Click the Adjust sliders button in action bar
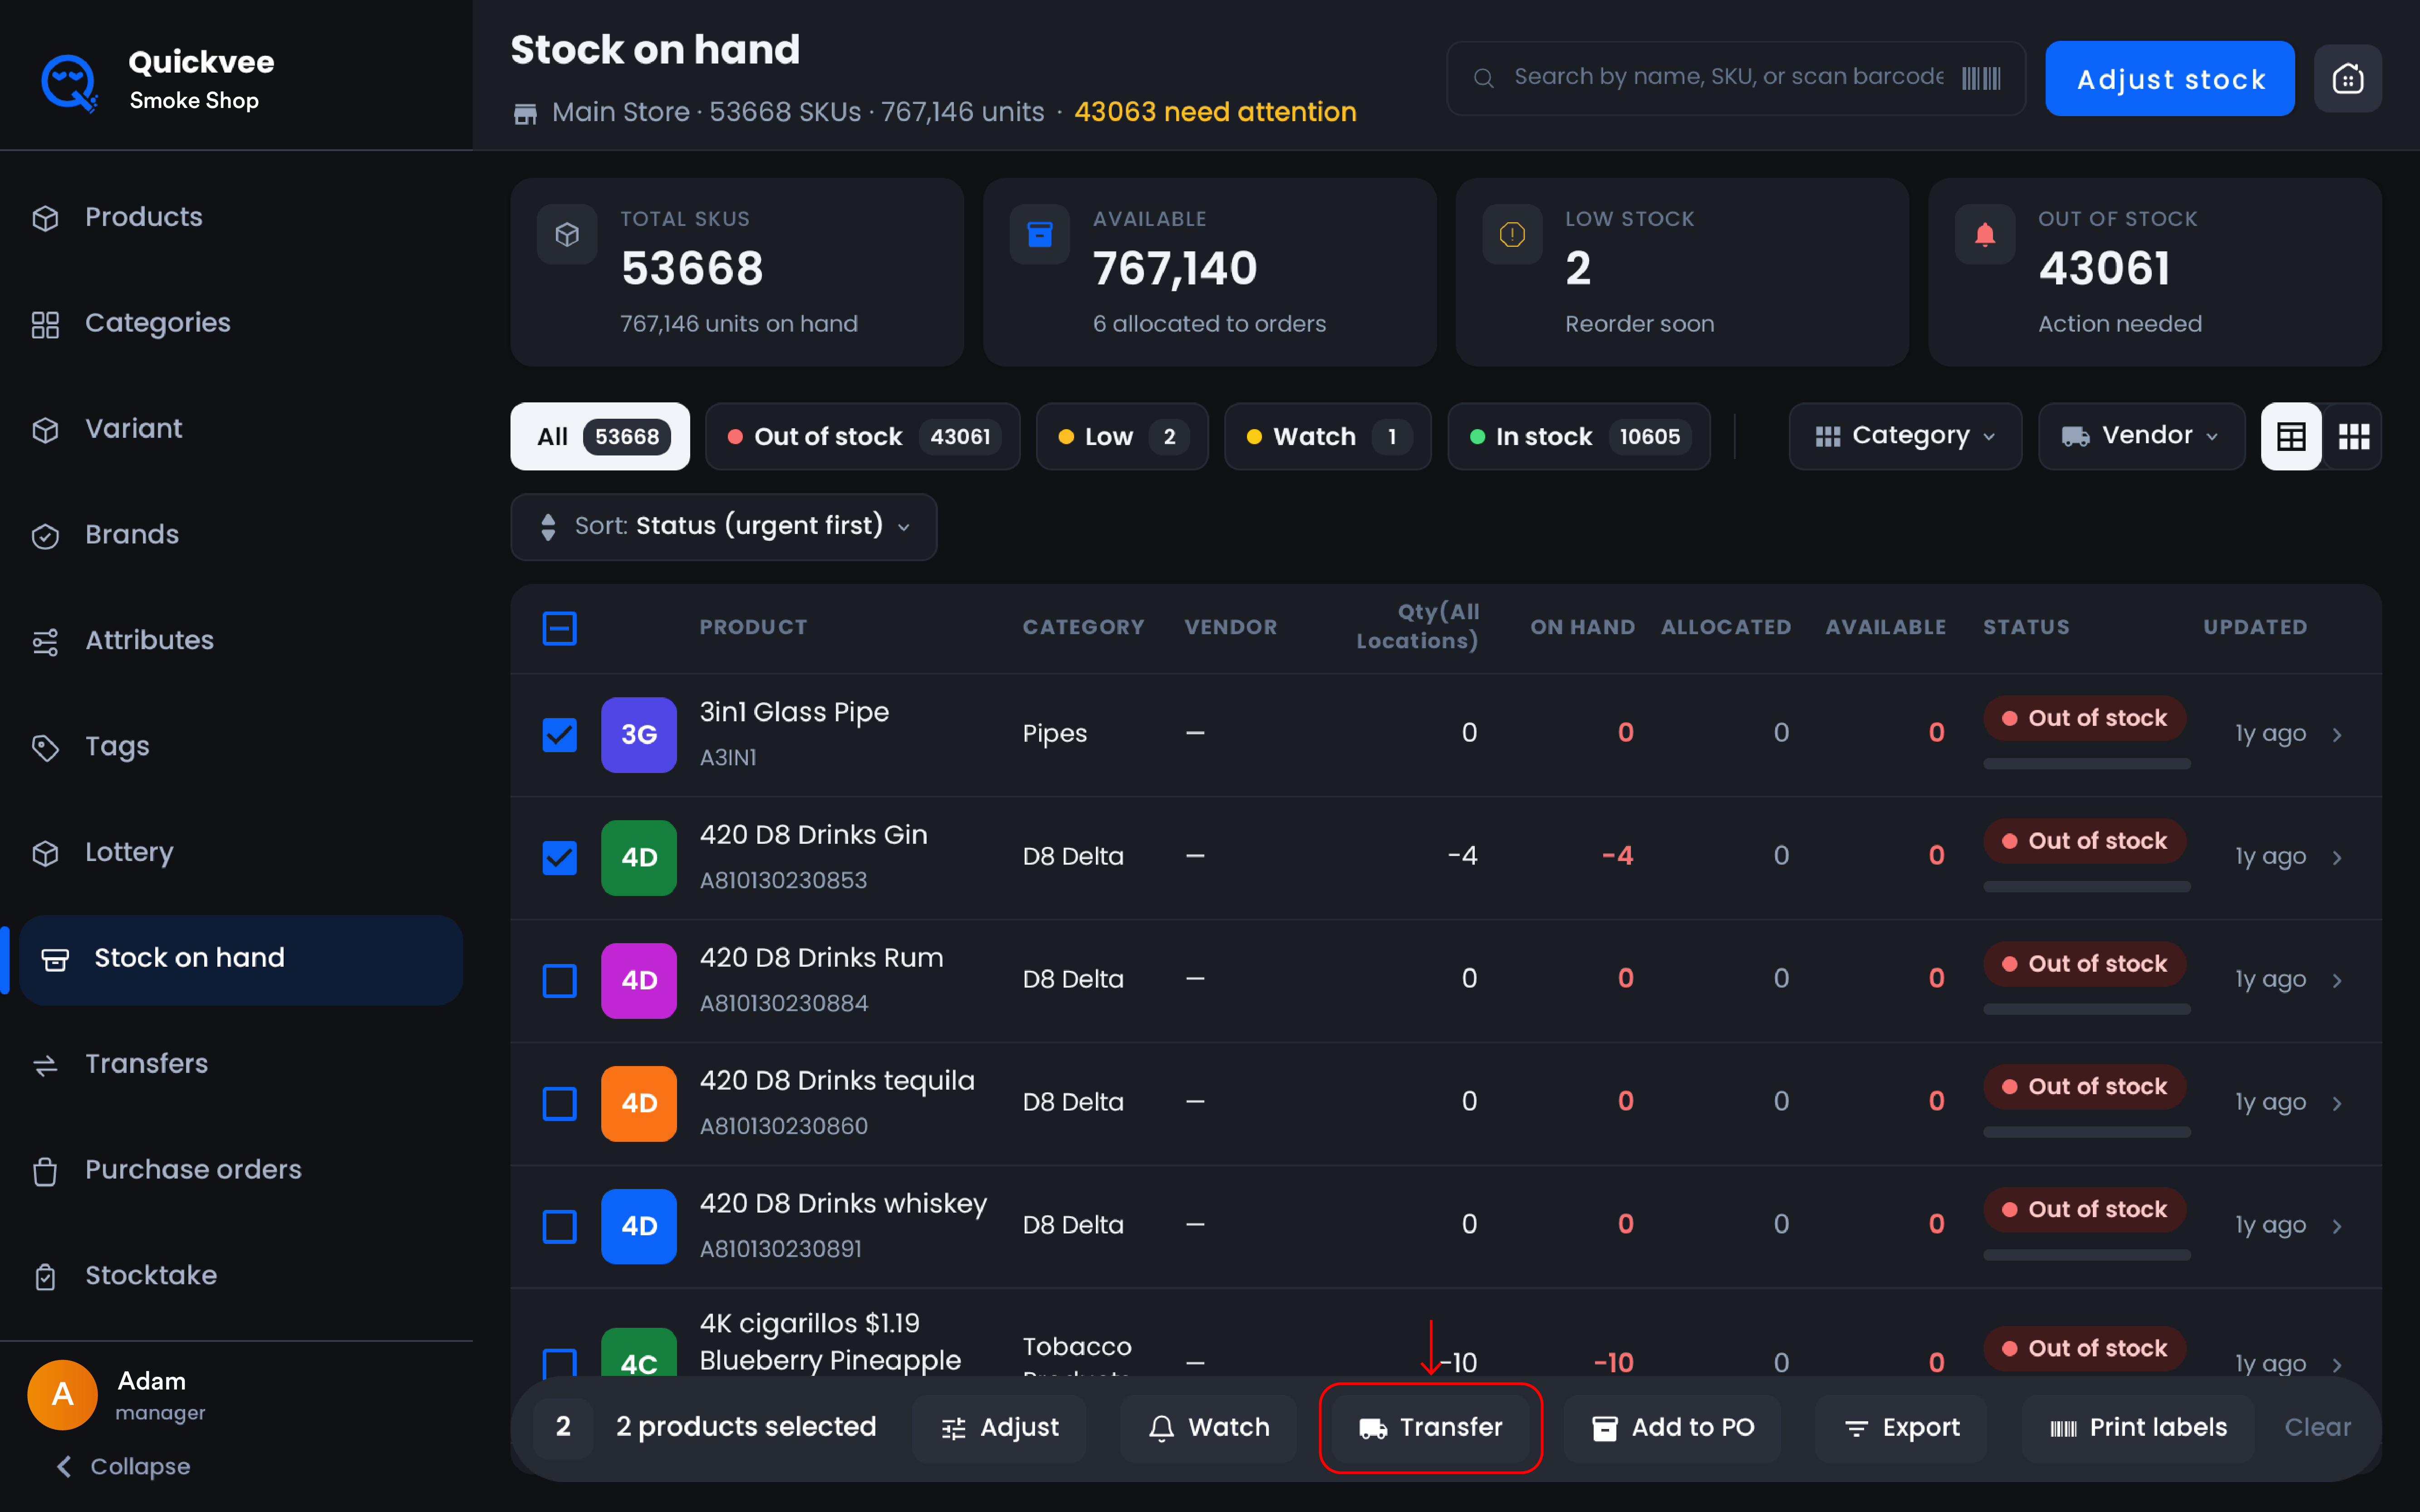The height and width of the screenshot is (1512, 2420). point(999,1427)
